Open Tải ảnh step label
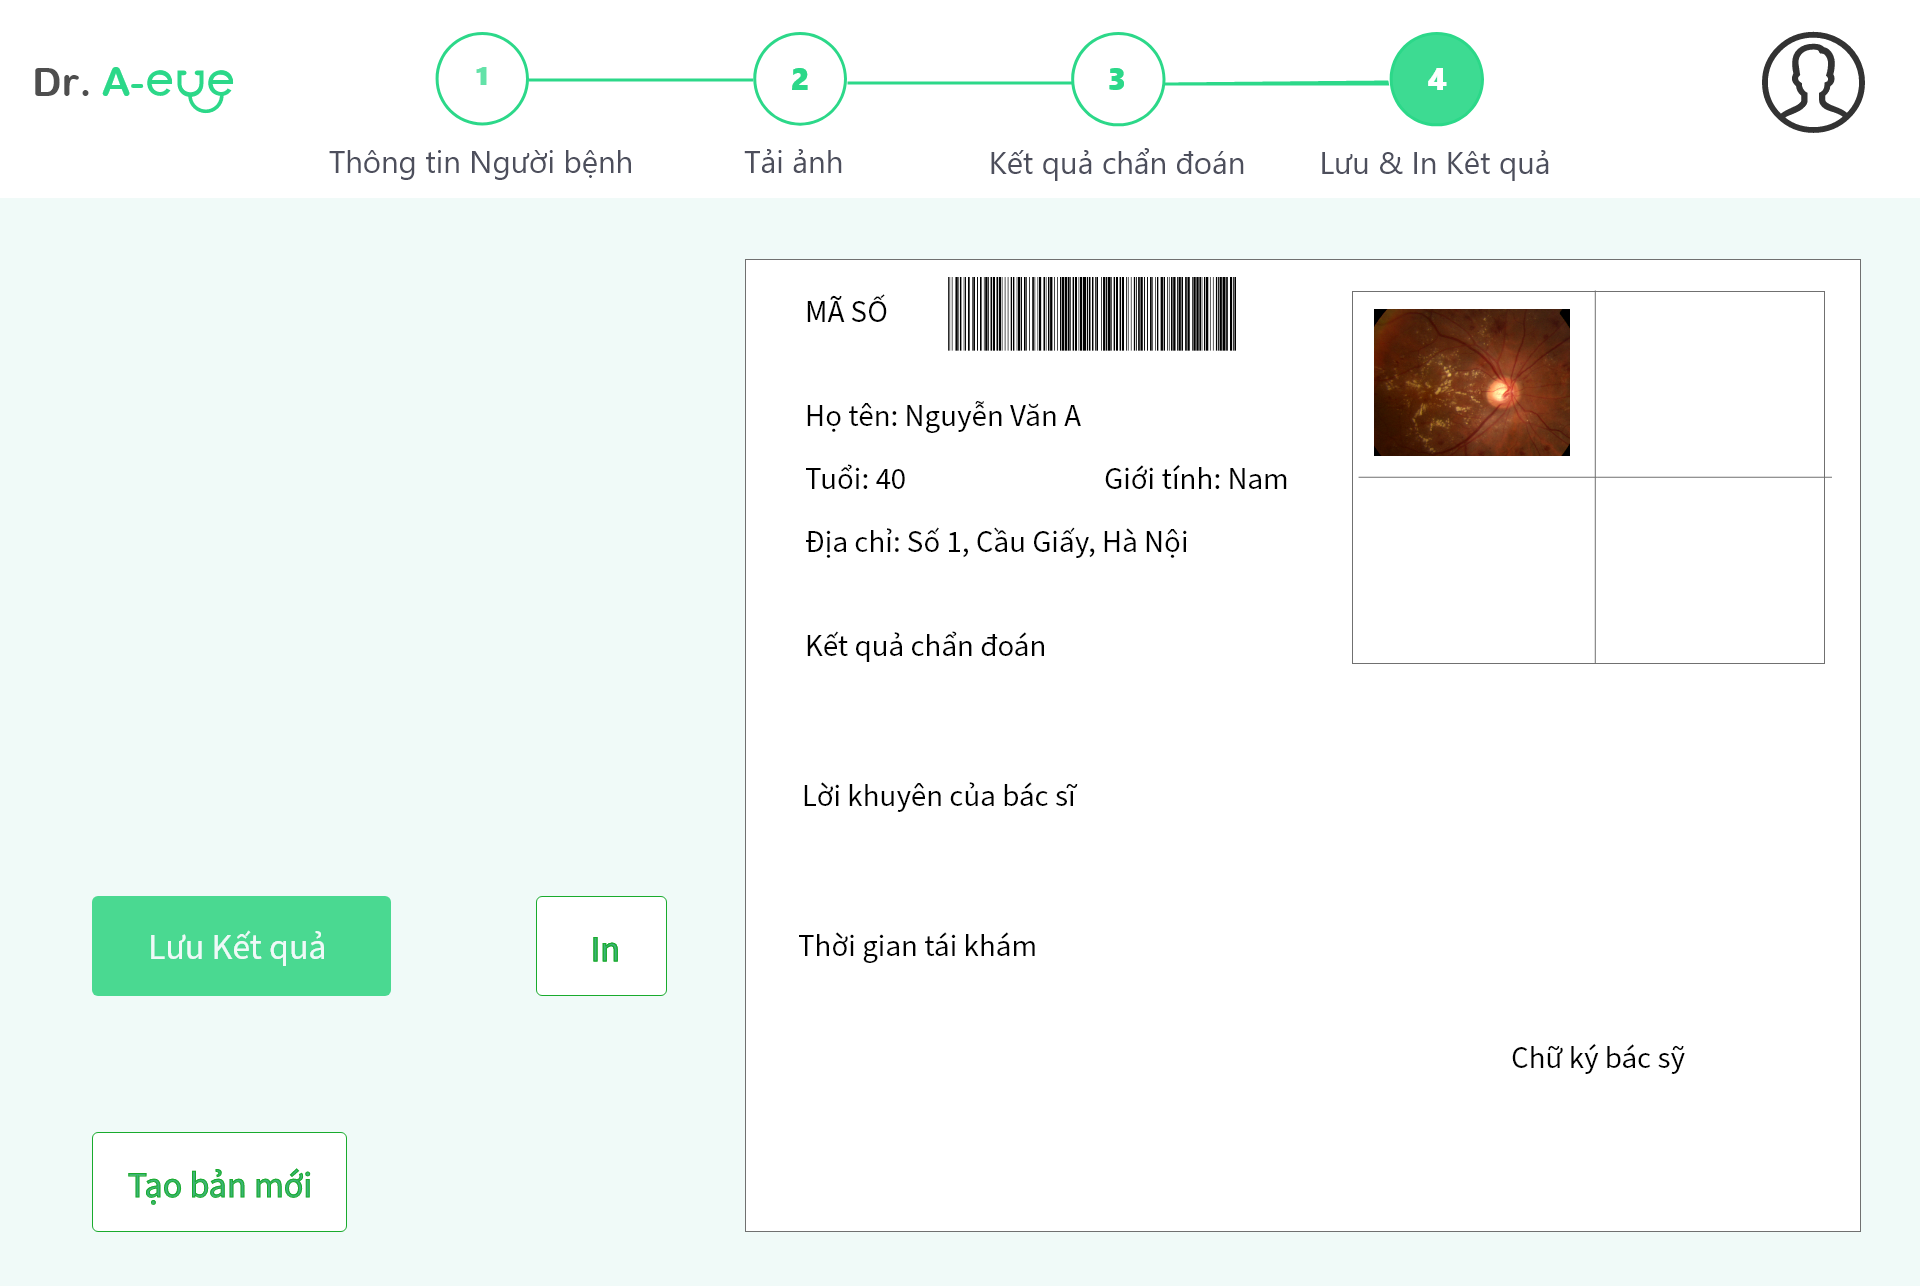This screenshot has width=1920, height=1286. [793, 162]
